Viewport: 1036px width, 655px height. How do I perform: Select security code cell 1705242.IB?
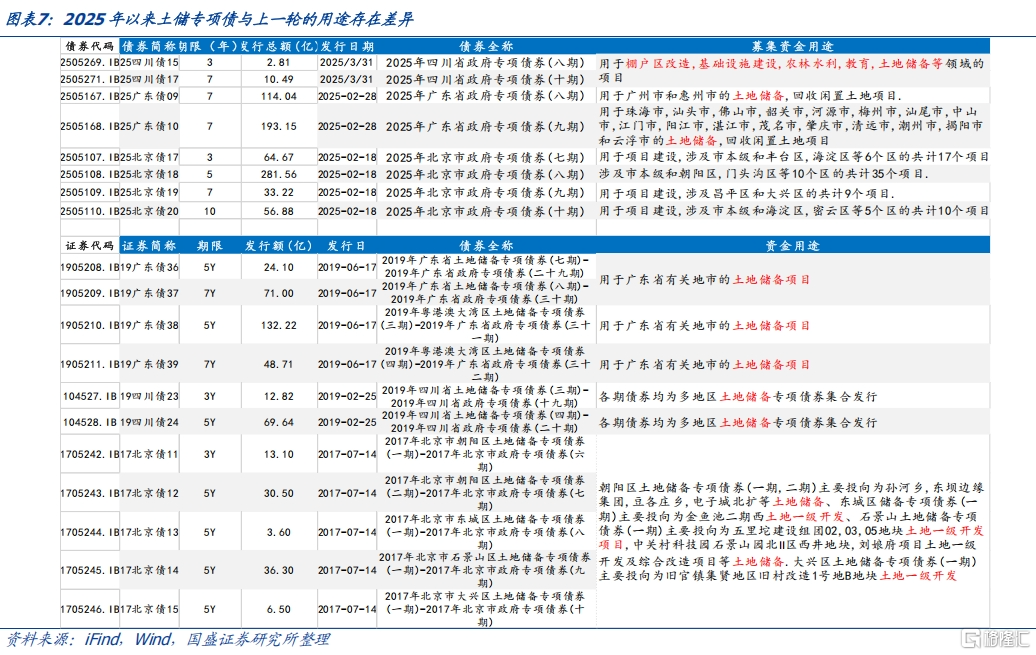pyautogui.click(x=90, y=455)
